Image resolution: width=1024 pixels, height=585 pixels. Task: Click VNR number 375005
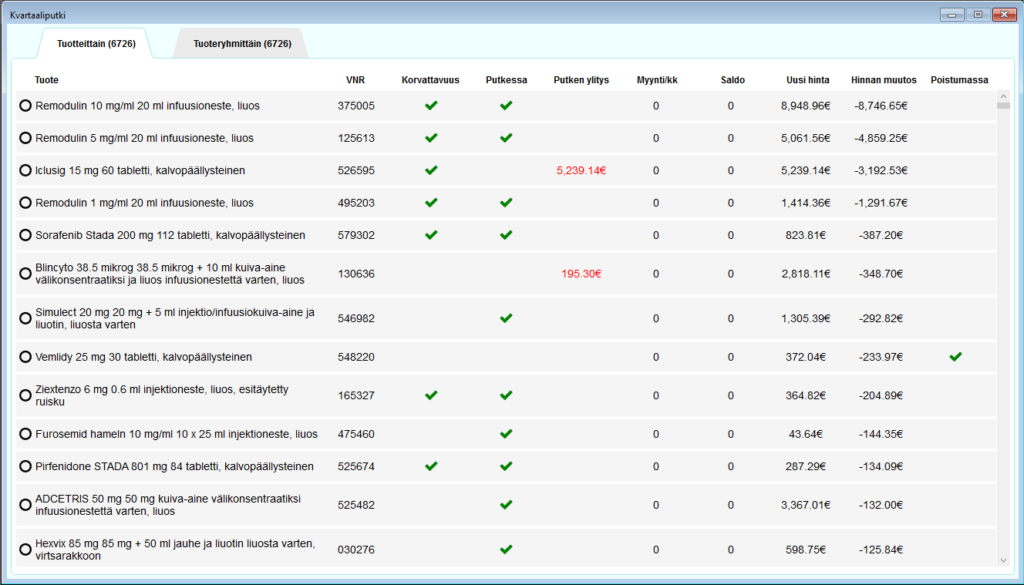coord(356,106)
